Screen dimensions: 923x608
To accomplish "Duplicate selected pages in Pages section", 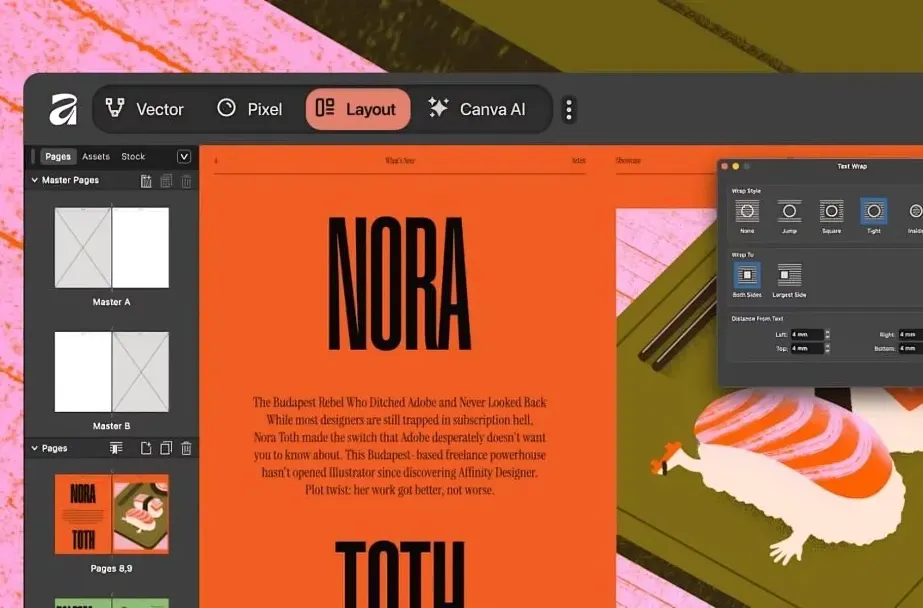I will pos(166,449).
